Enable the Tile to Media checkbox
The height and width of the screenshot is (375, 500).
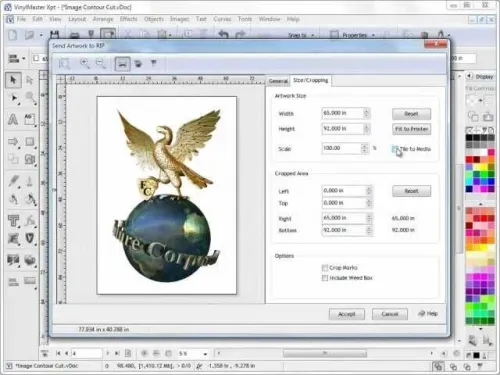click(395, 149)
